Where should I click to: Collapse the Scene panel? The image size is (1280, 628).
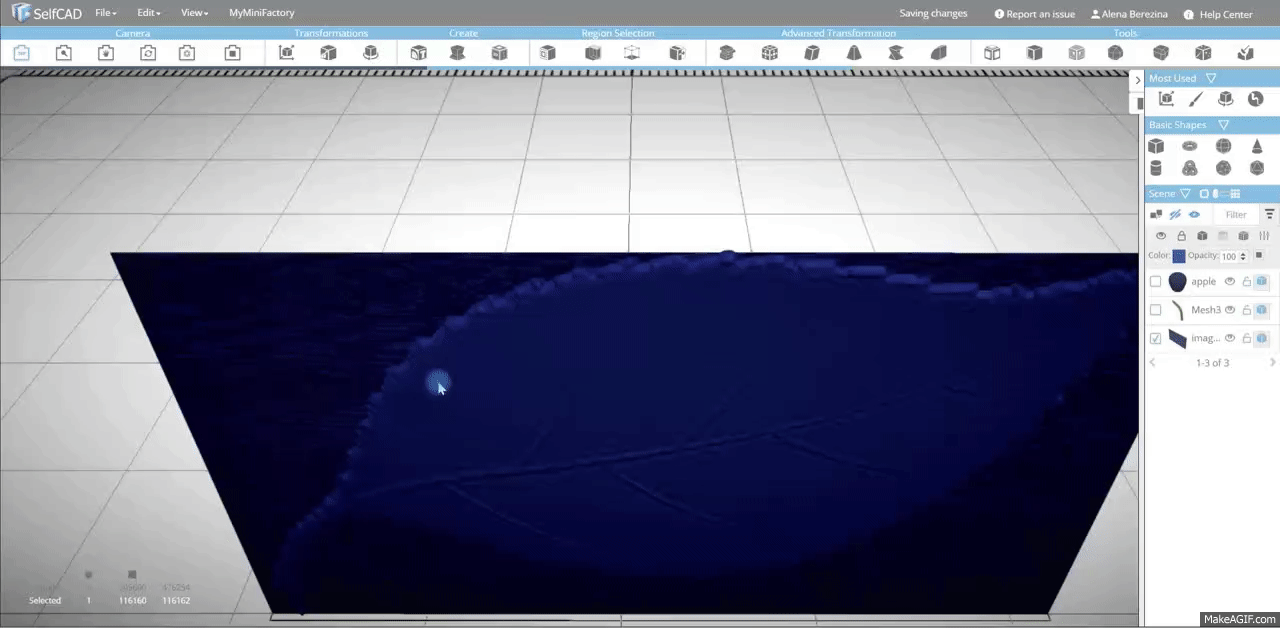(1186, 193)
